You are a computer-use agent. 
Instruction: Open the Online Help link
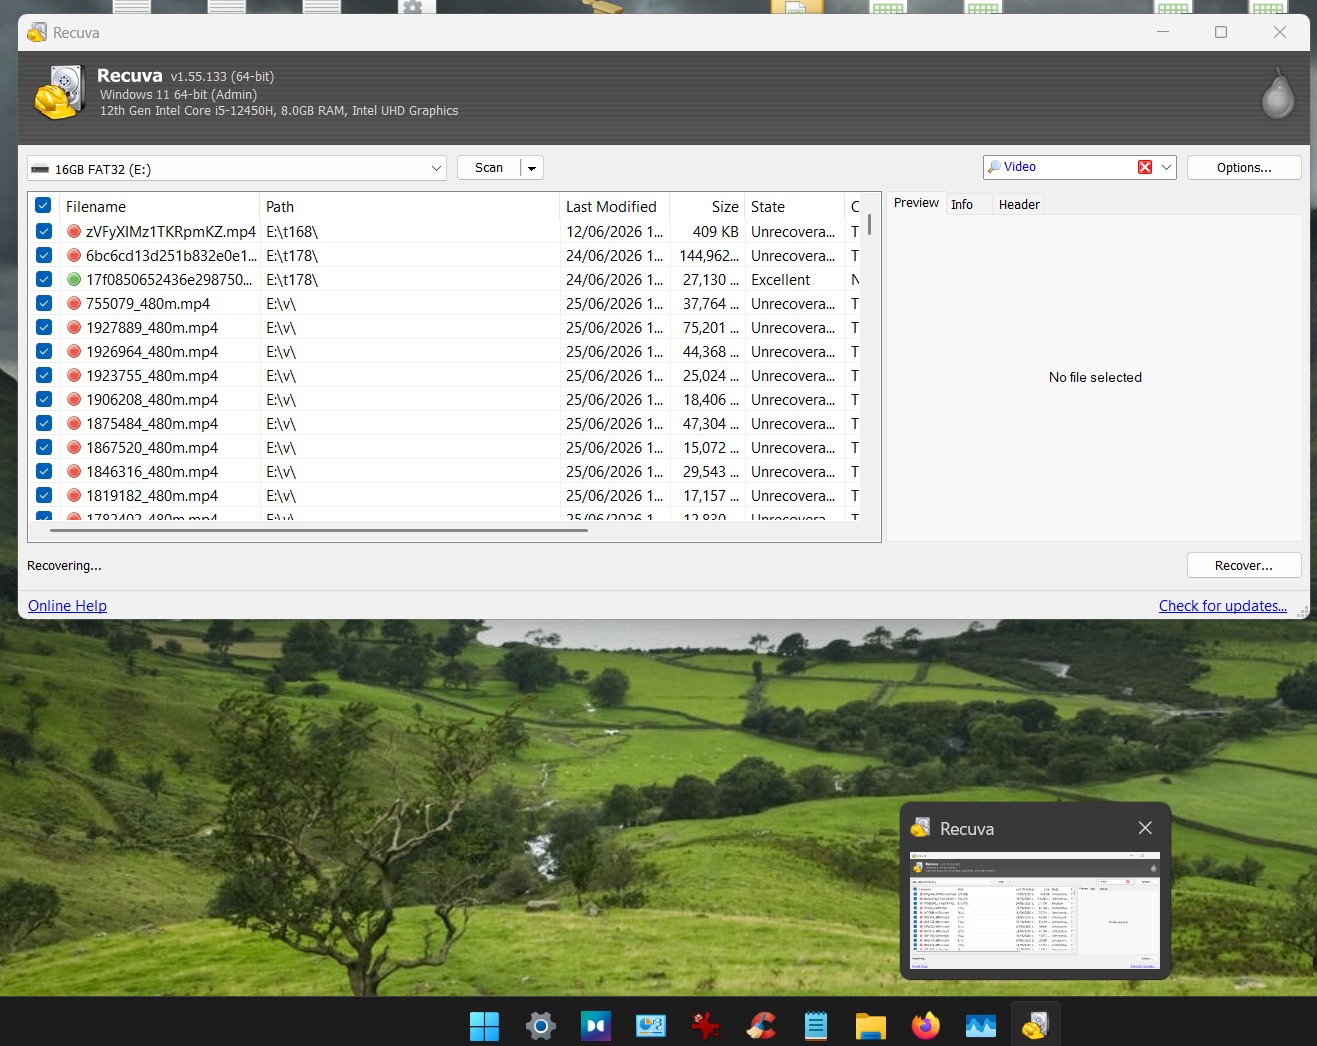tap(67, 606)
